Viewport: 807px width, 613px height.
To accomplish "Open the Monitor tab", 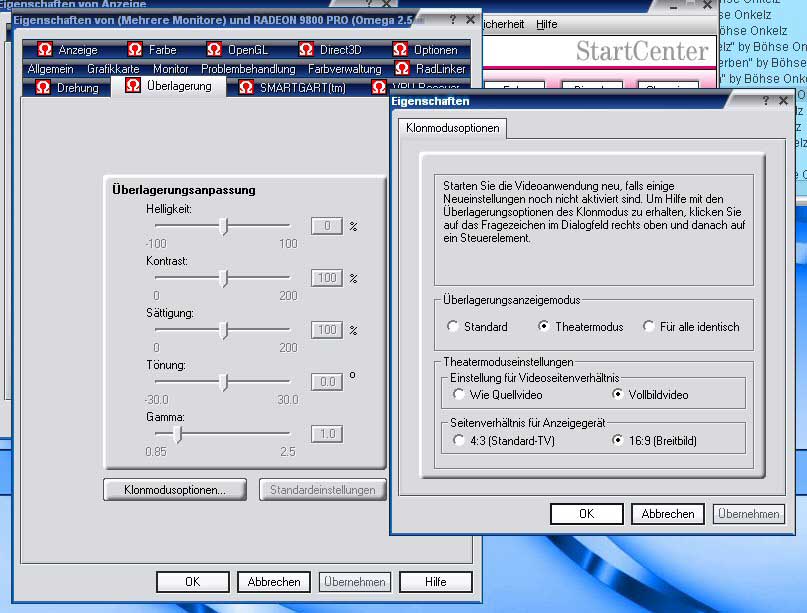I will tap(171, 69).
